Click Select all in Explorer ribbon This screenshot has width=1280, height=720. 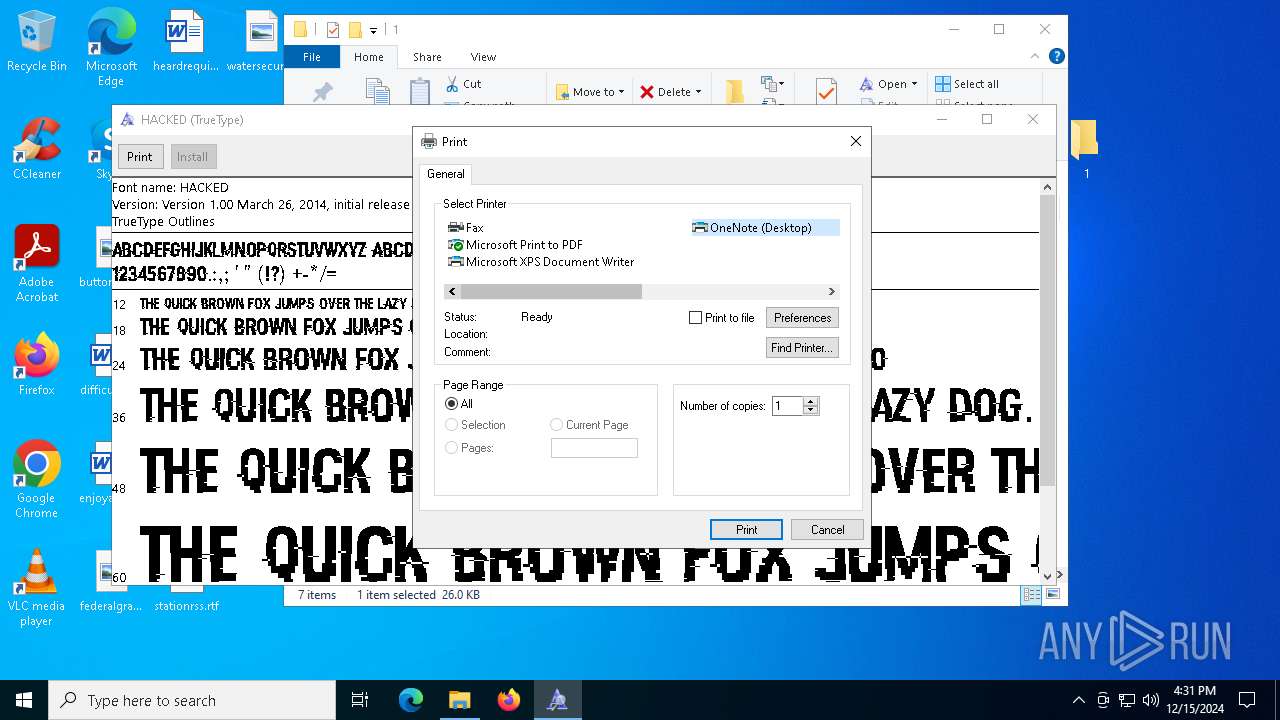point(967,84)
